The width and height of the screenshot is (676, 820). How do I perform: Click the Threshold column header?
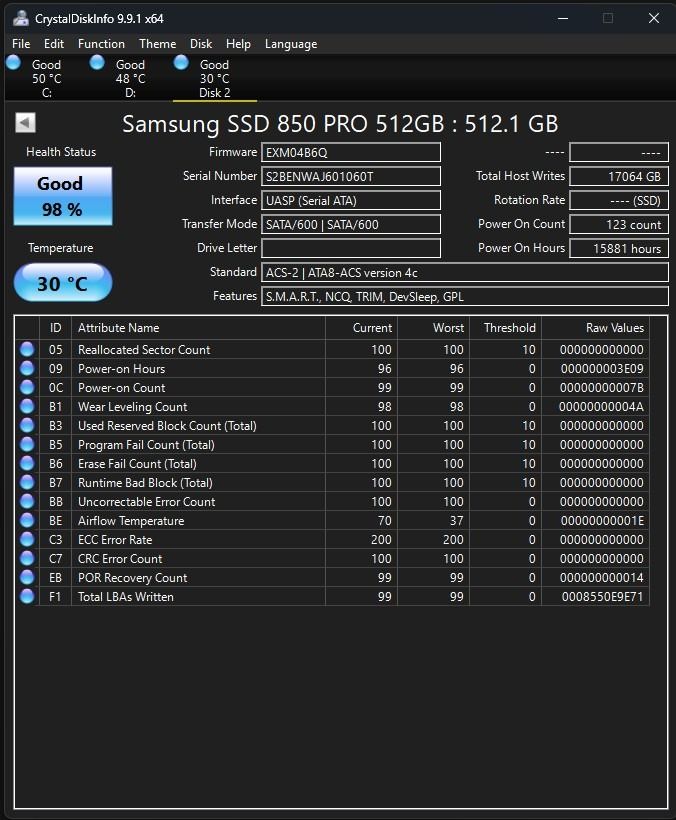[506, 328]
